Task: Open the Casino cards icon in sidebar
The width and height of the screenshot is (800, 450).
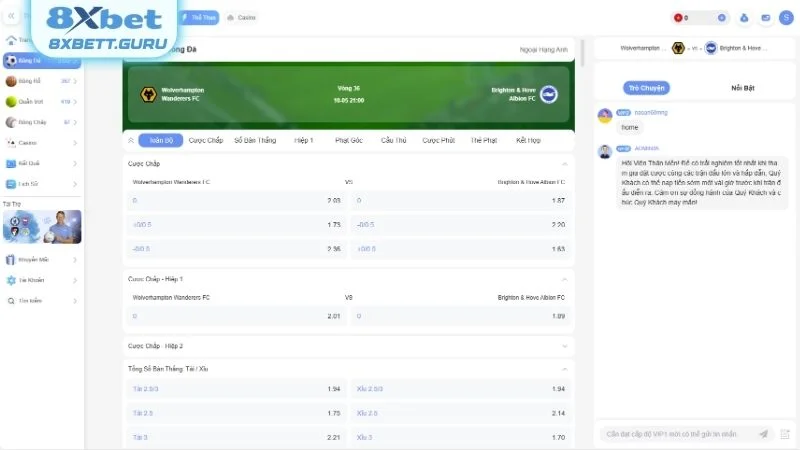Action: pos(11,143)
